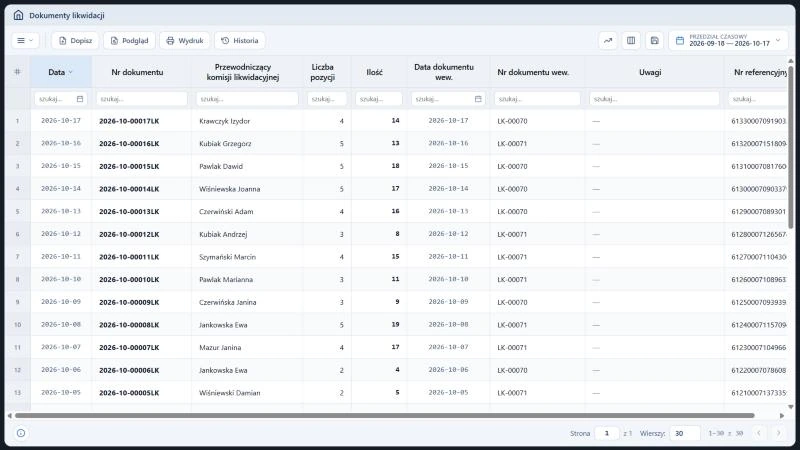
Task: Click the scroll left arrow
Action: pos(9,415)
